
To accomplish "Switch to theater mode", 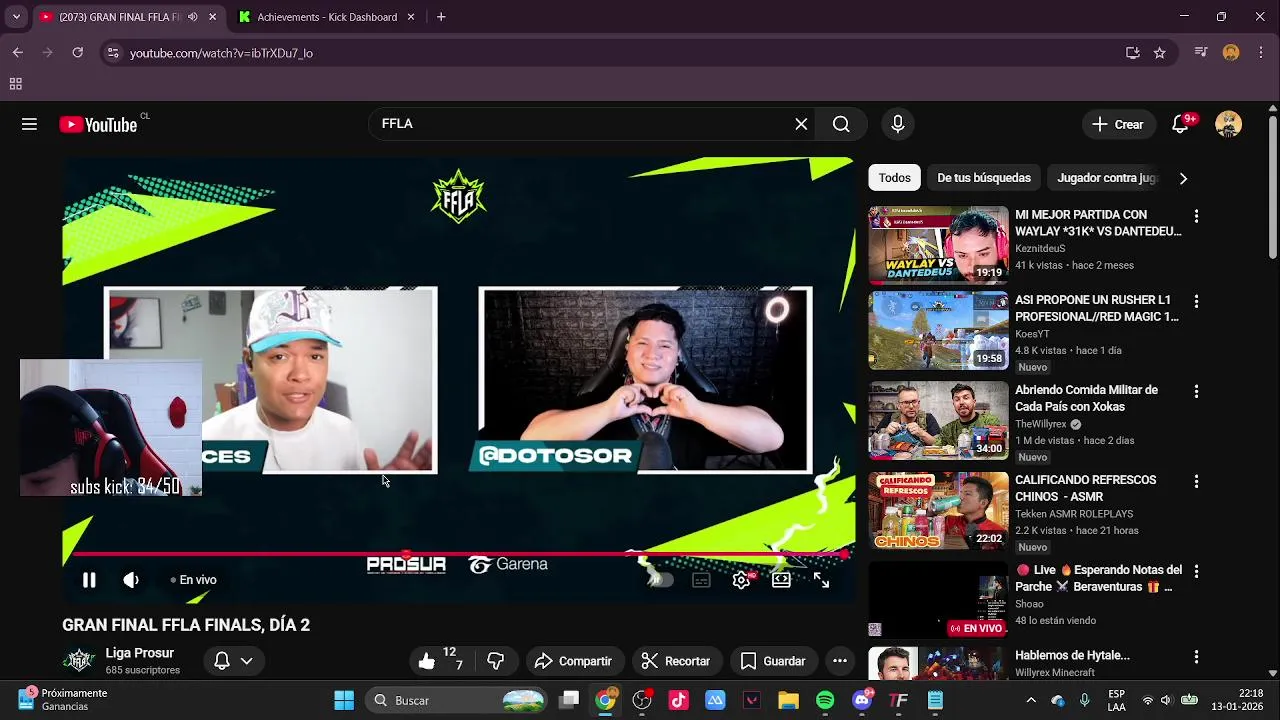I will (781, 580).
